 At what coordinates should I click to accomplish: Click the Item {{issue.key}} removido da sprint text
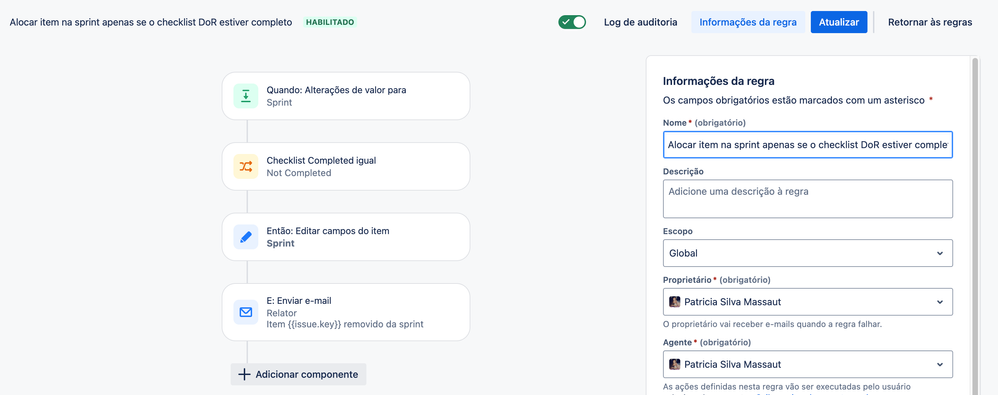(x=345, y=324)
